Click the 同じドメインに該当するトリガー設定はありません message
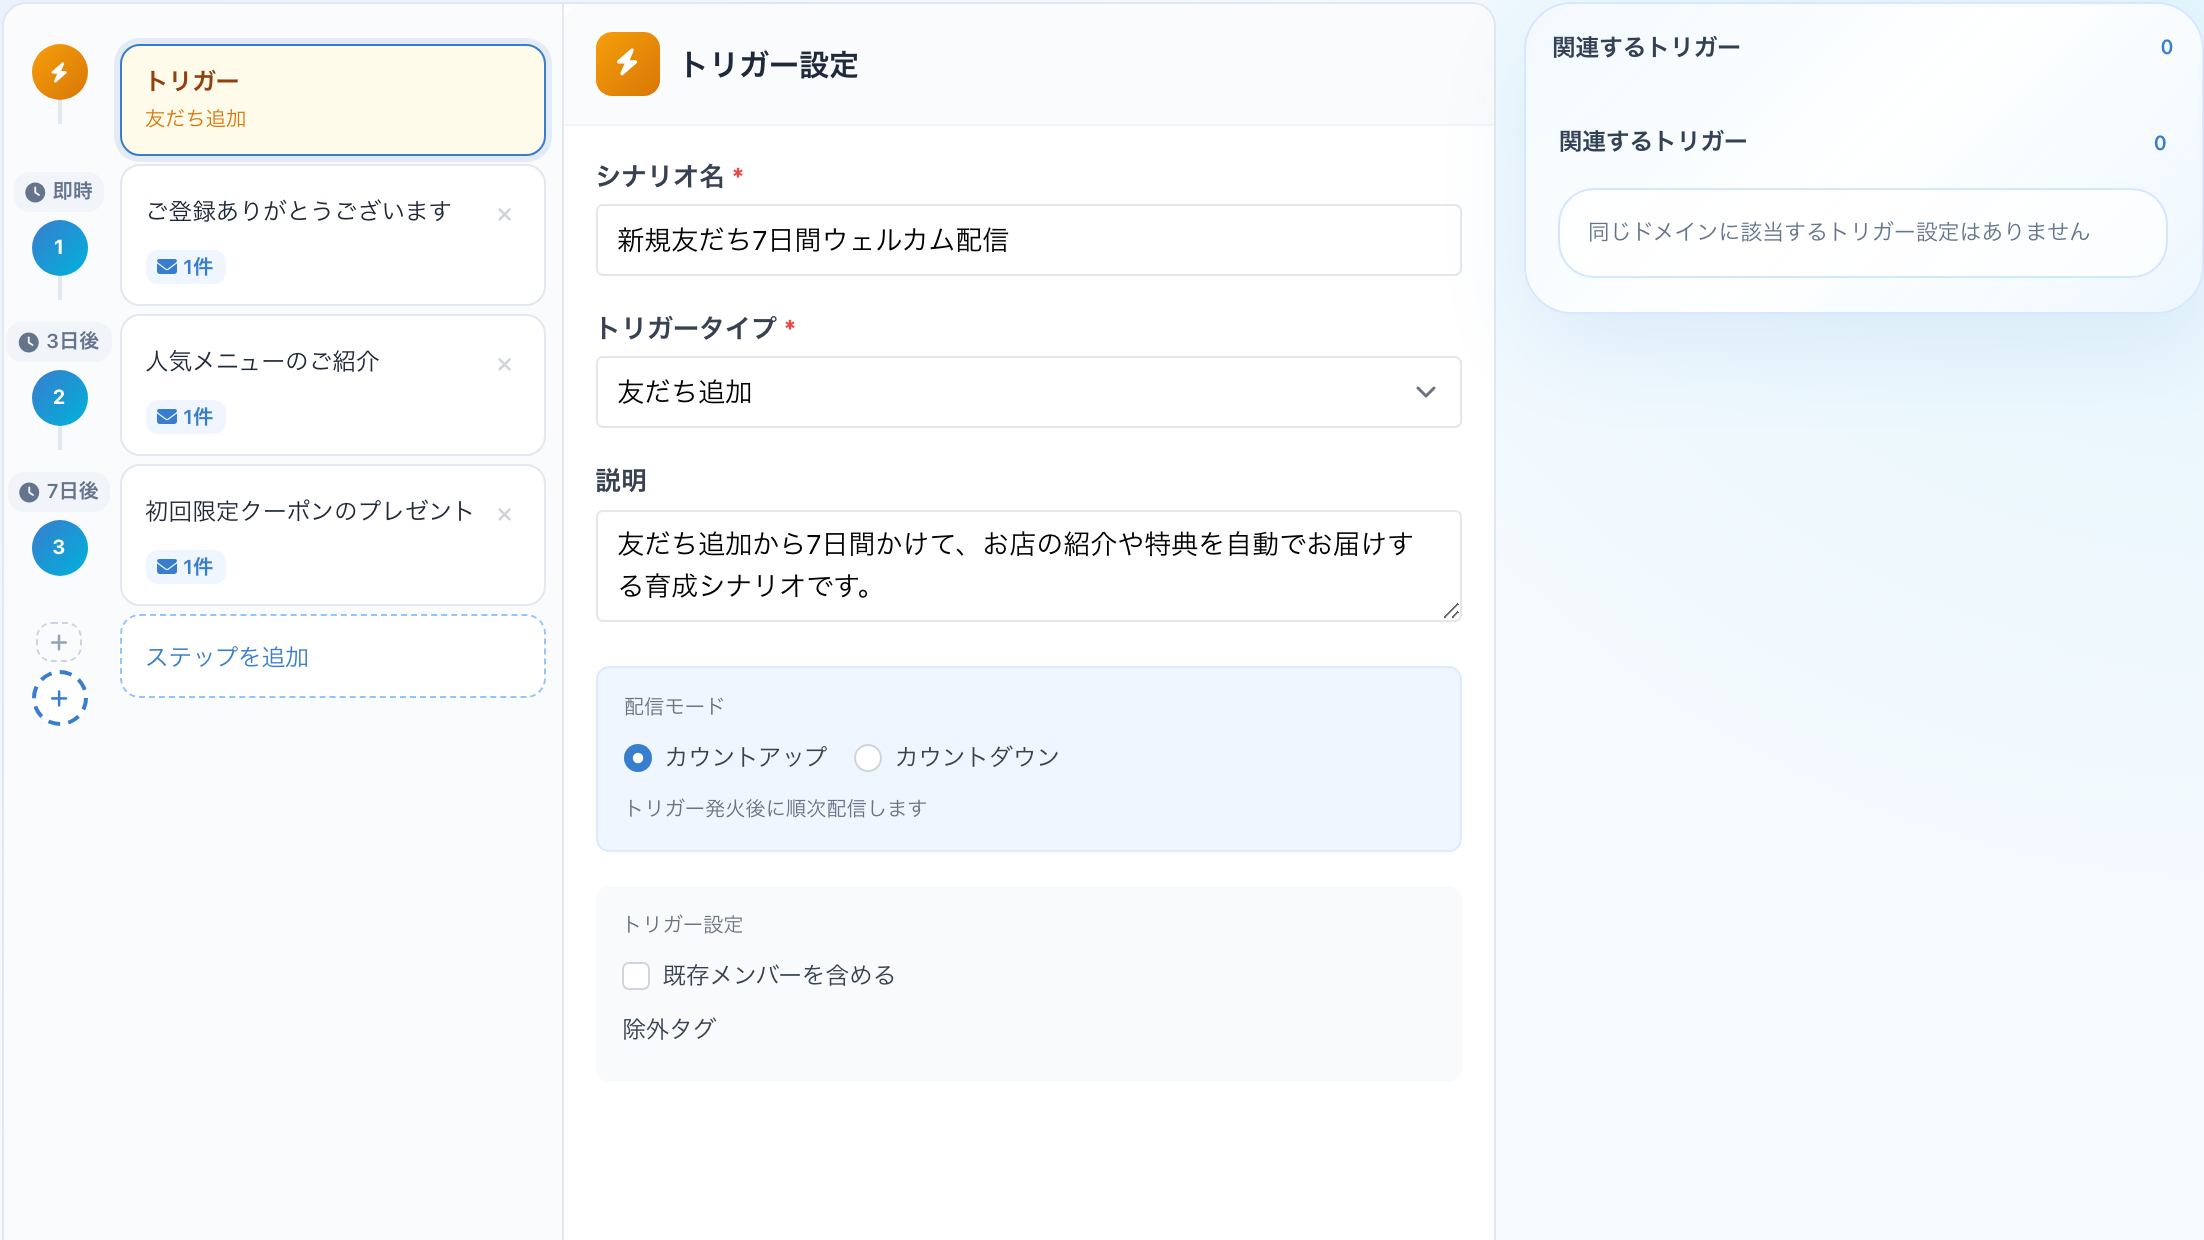Screen dimensions: 2204x1240 pyautogui.click(x=1862, y=233)
